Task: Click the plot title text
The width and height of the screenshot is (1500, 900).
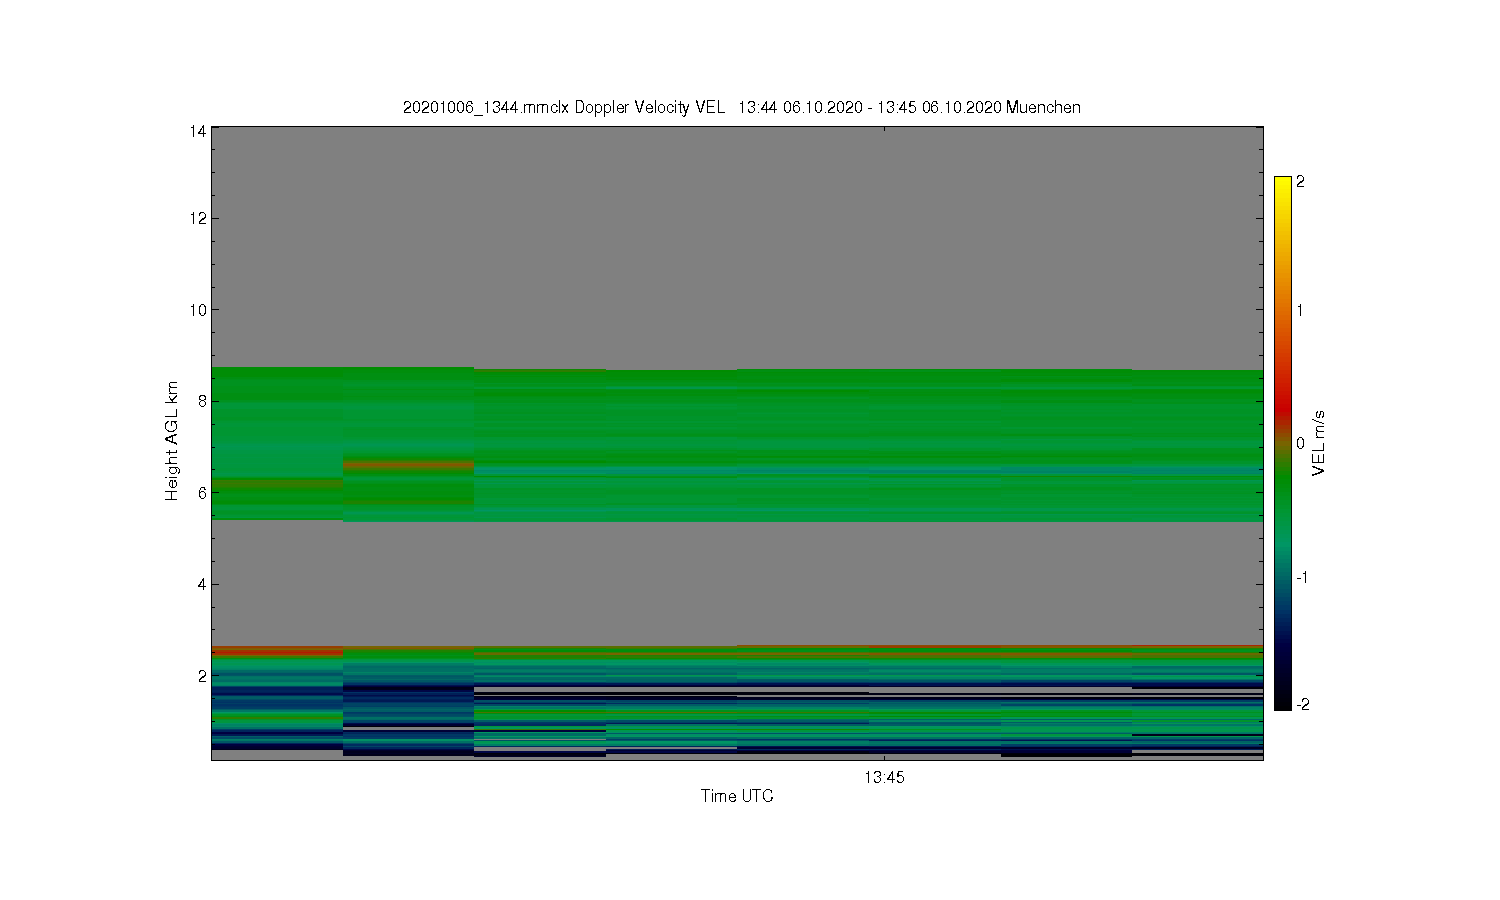Action: click(x=741, y=107)
